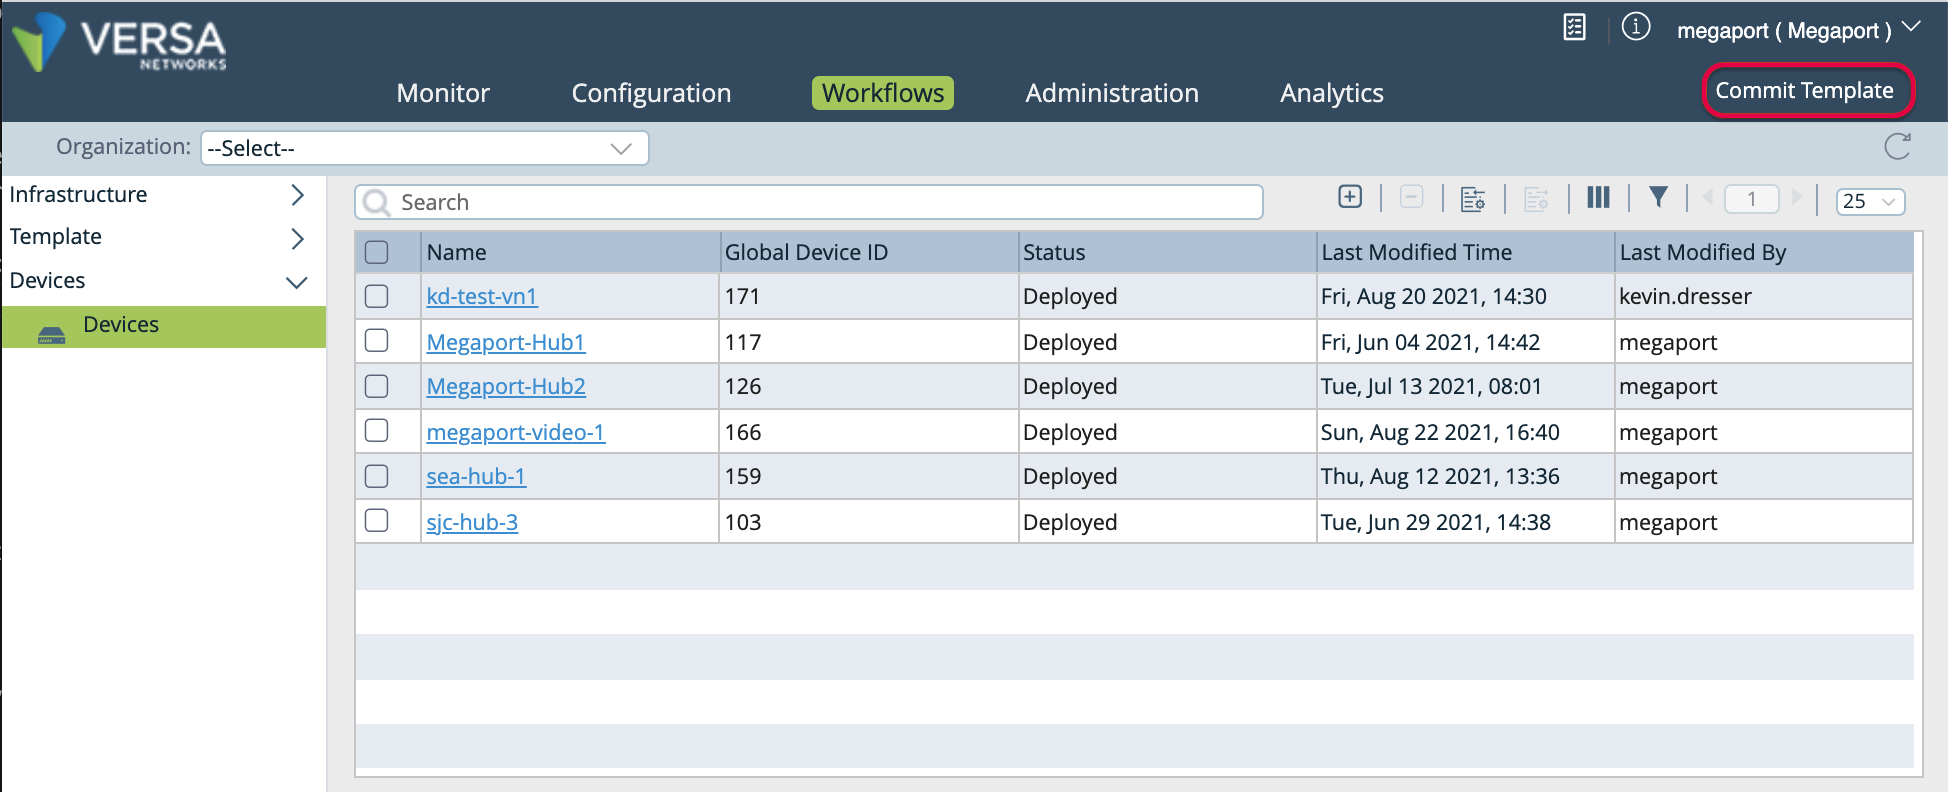The height and width of the screenshot is (792, 1948).
Task: Open the megaport-video-1 device link
Action: pos(515,432)
